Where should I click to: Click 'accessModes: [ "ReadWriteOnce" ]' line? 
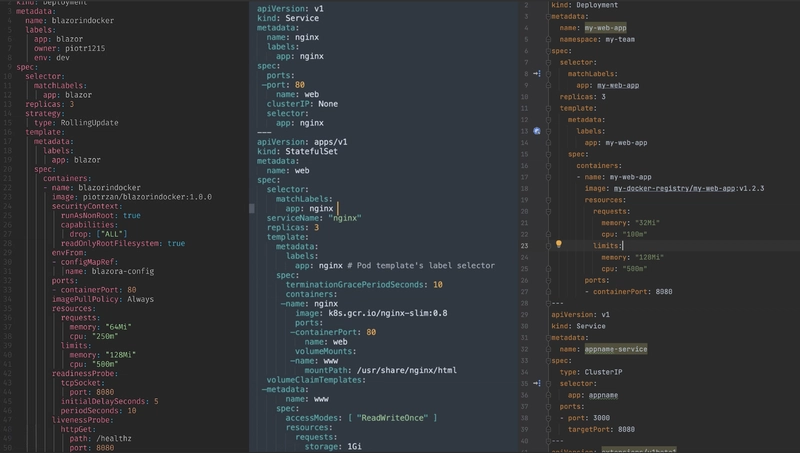(x=361, y=418)
